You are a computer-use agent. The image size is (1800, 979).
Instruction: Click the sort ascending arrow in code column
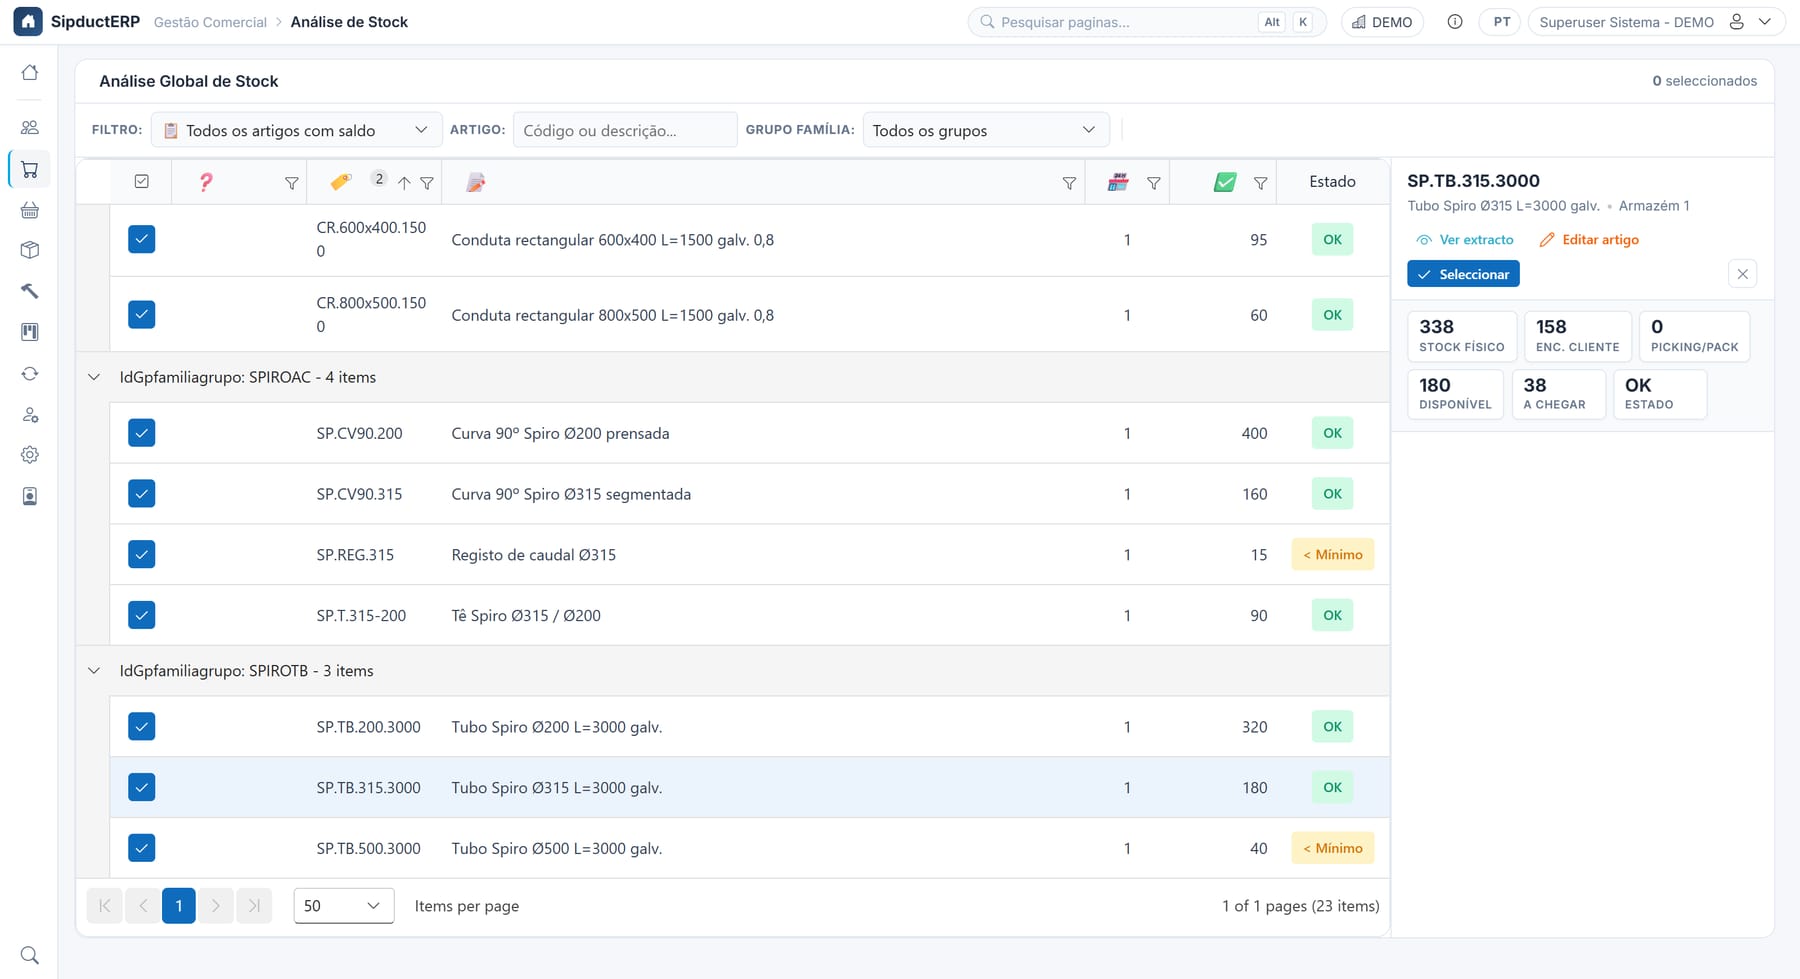[404, 183]
